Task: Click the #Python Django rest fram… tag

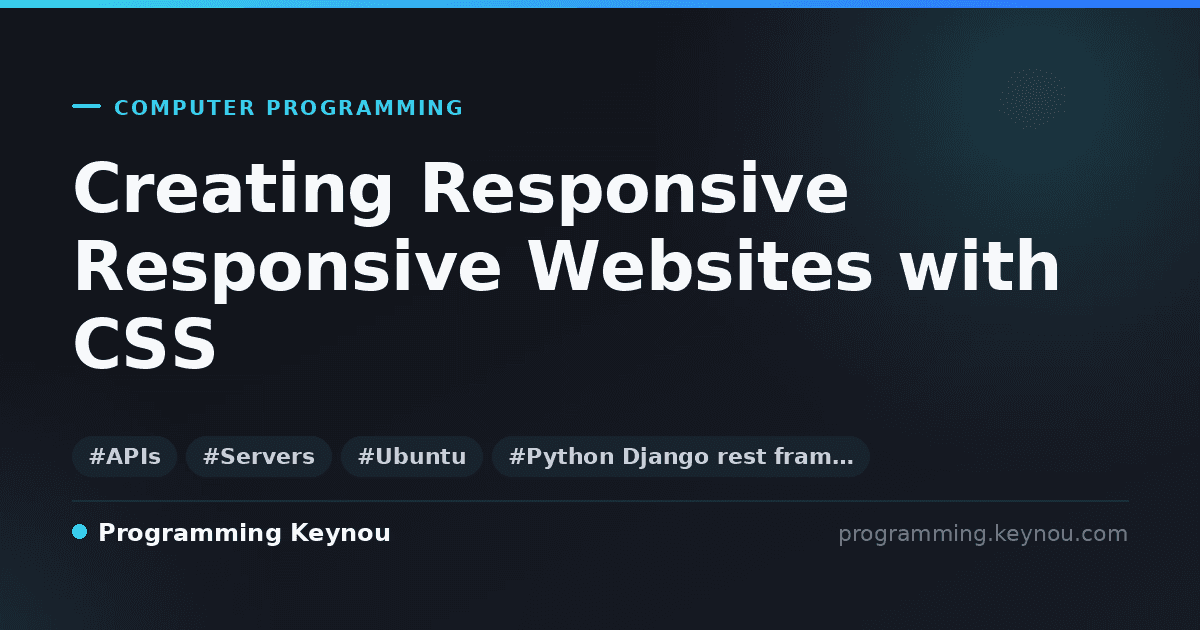Action: [681, 457]
